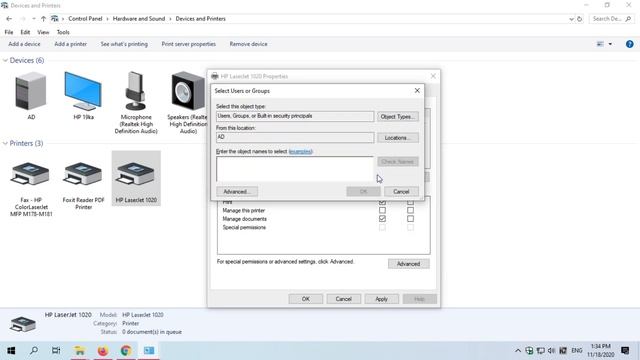Open the ENG language indicator
The width and height of the screenshot is (640, 360).
click(576, 351)
